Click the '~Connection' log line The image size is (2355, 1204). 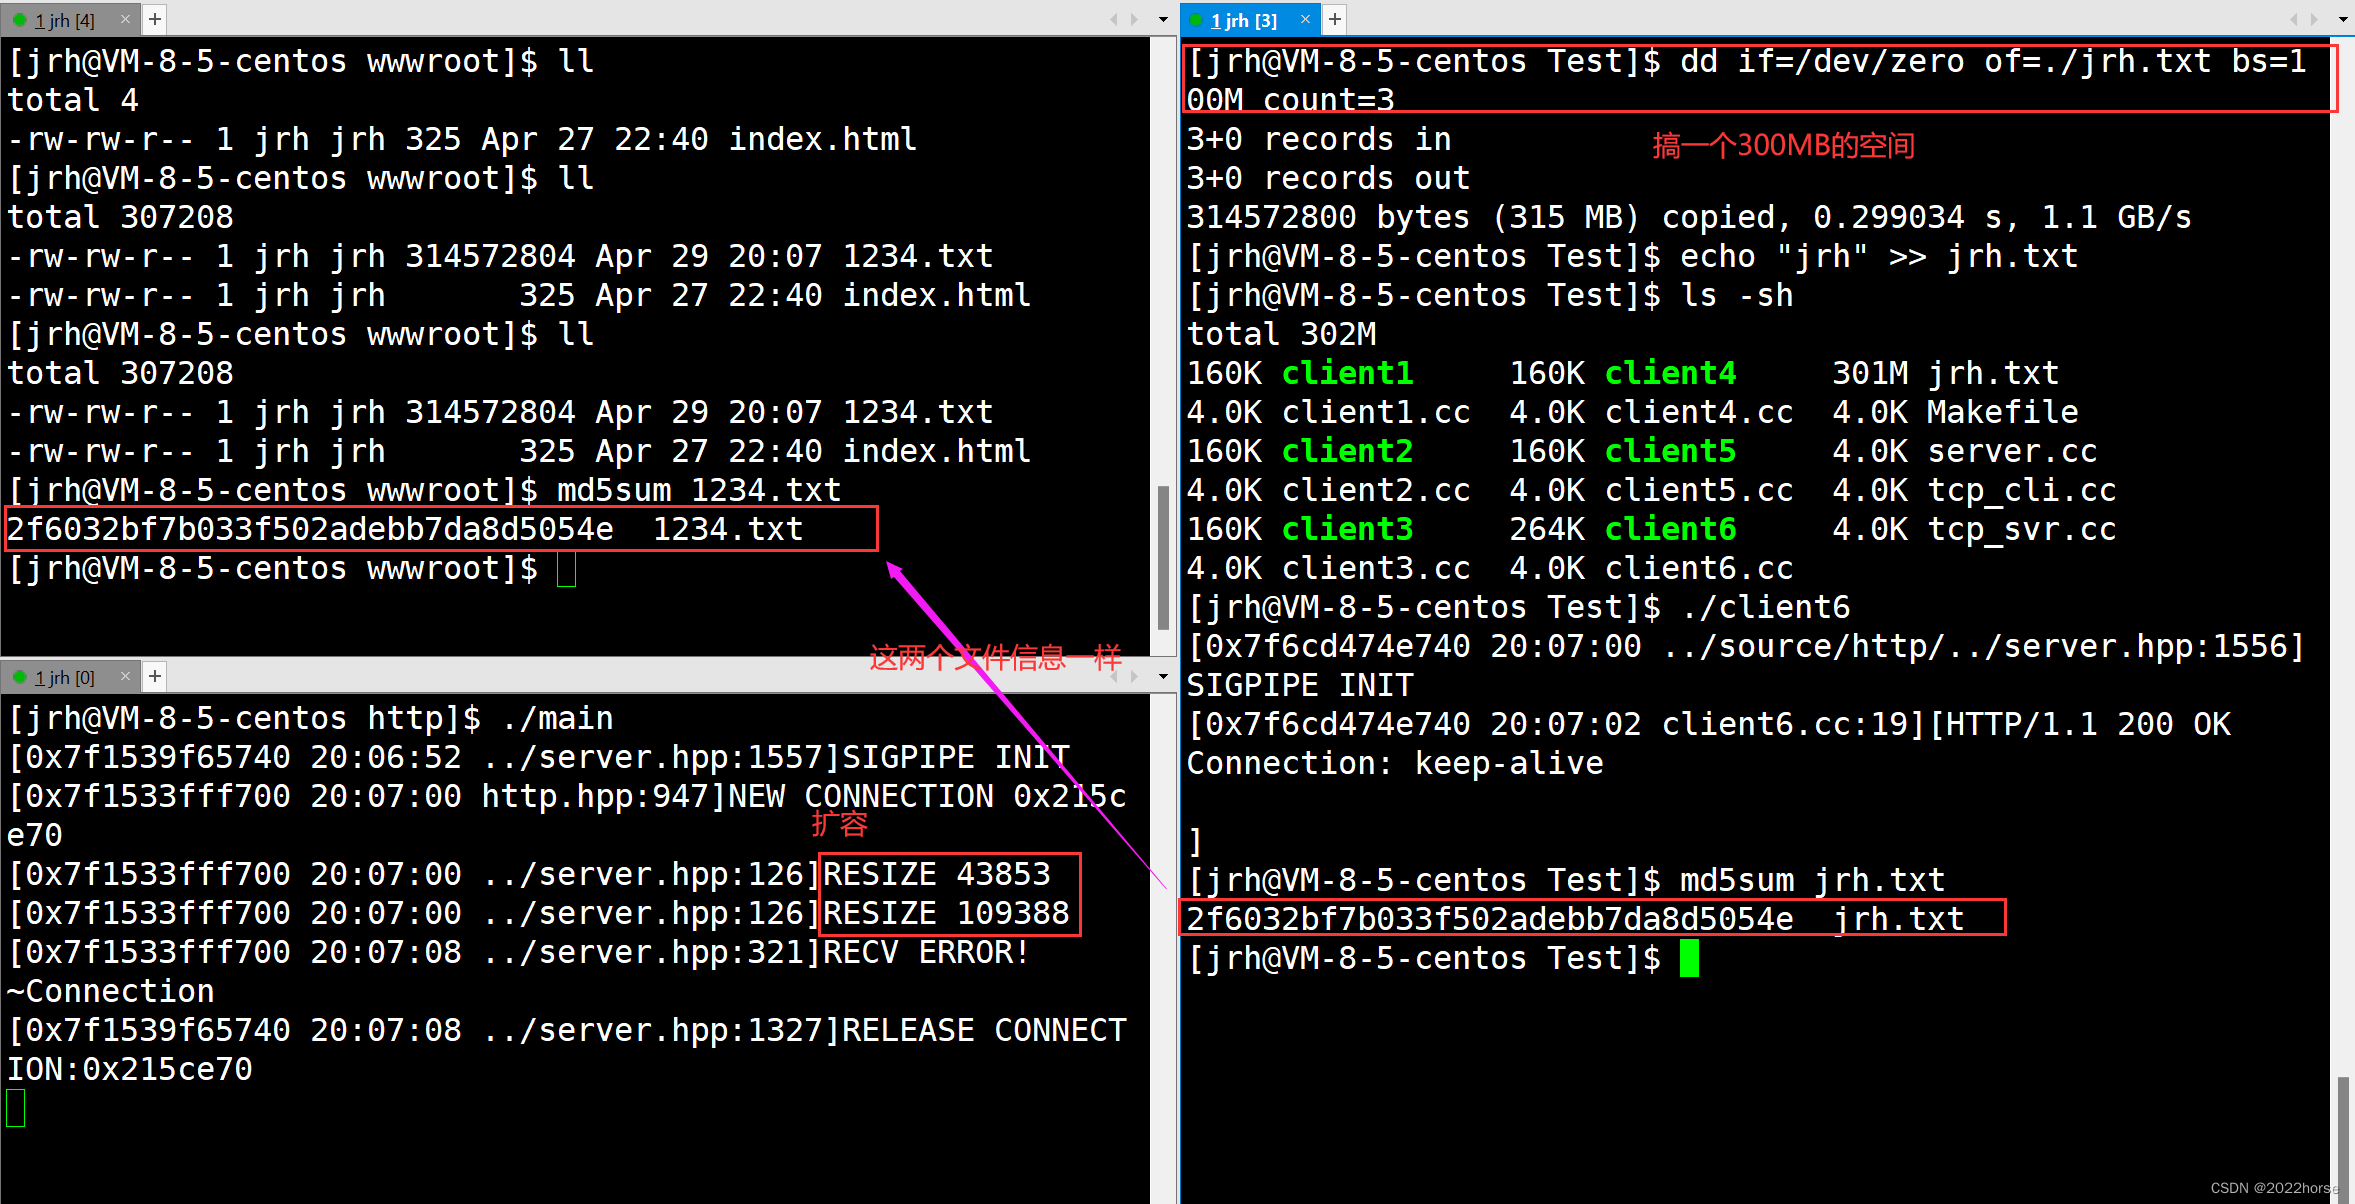[x=111, y=991]
